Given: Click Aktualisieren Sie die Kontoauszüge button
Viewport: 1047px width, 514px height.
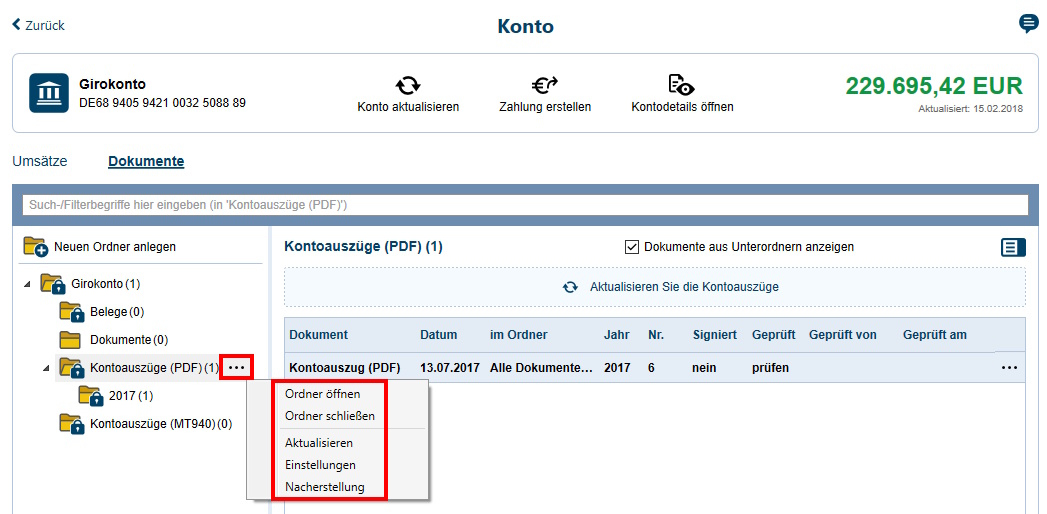Looking at the screenshot, I should 655,287.
